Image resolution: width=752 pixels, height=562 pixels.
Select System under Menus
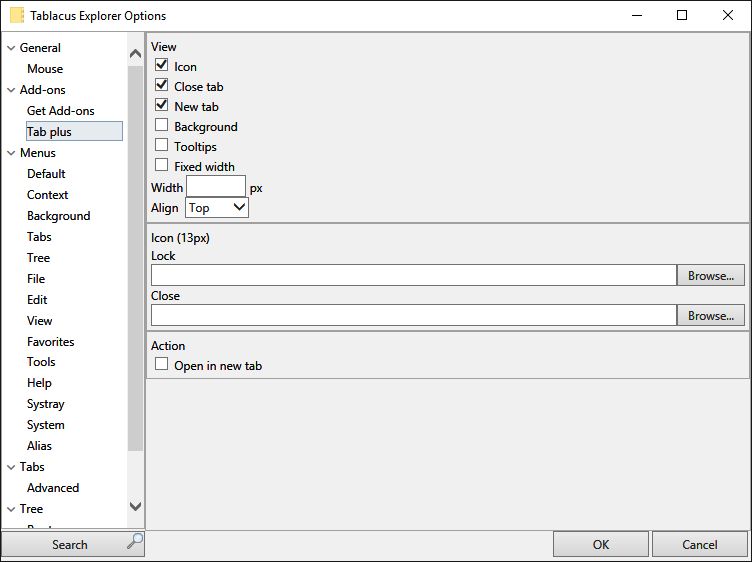click(x=46, y=425)
